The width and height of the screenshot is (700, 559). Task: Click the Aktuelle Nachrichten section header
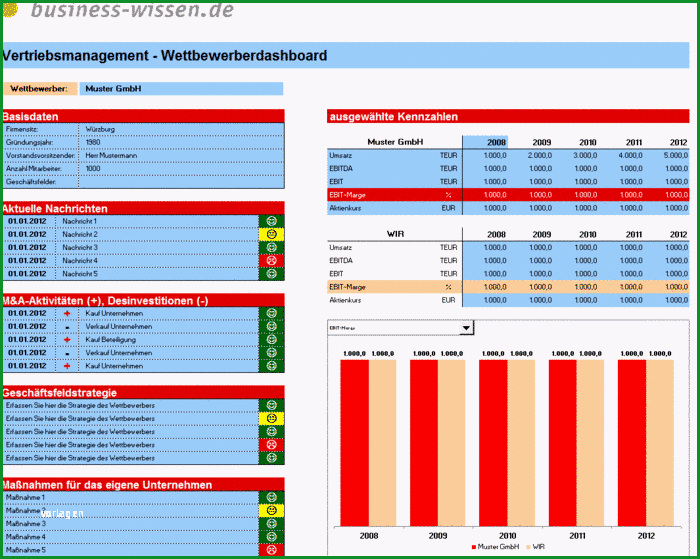click(143, 208)
